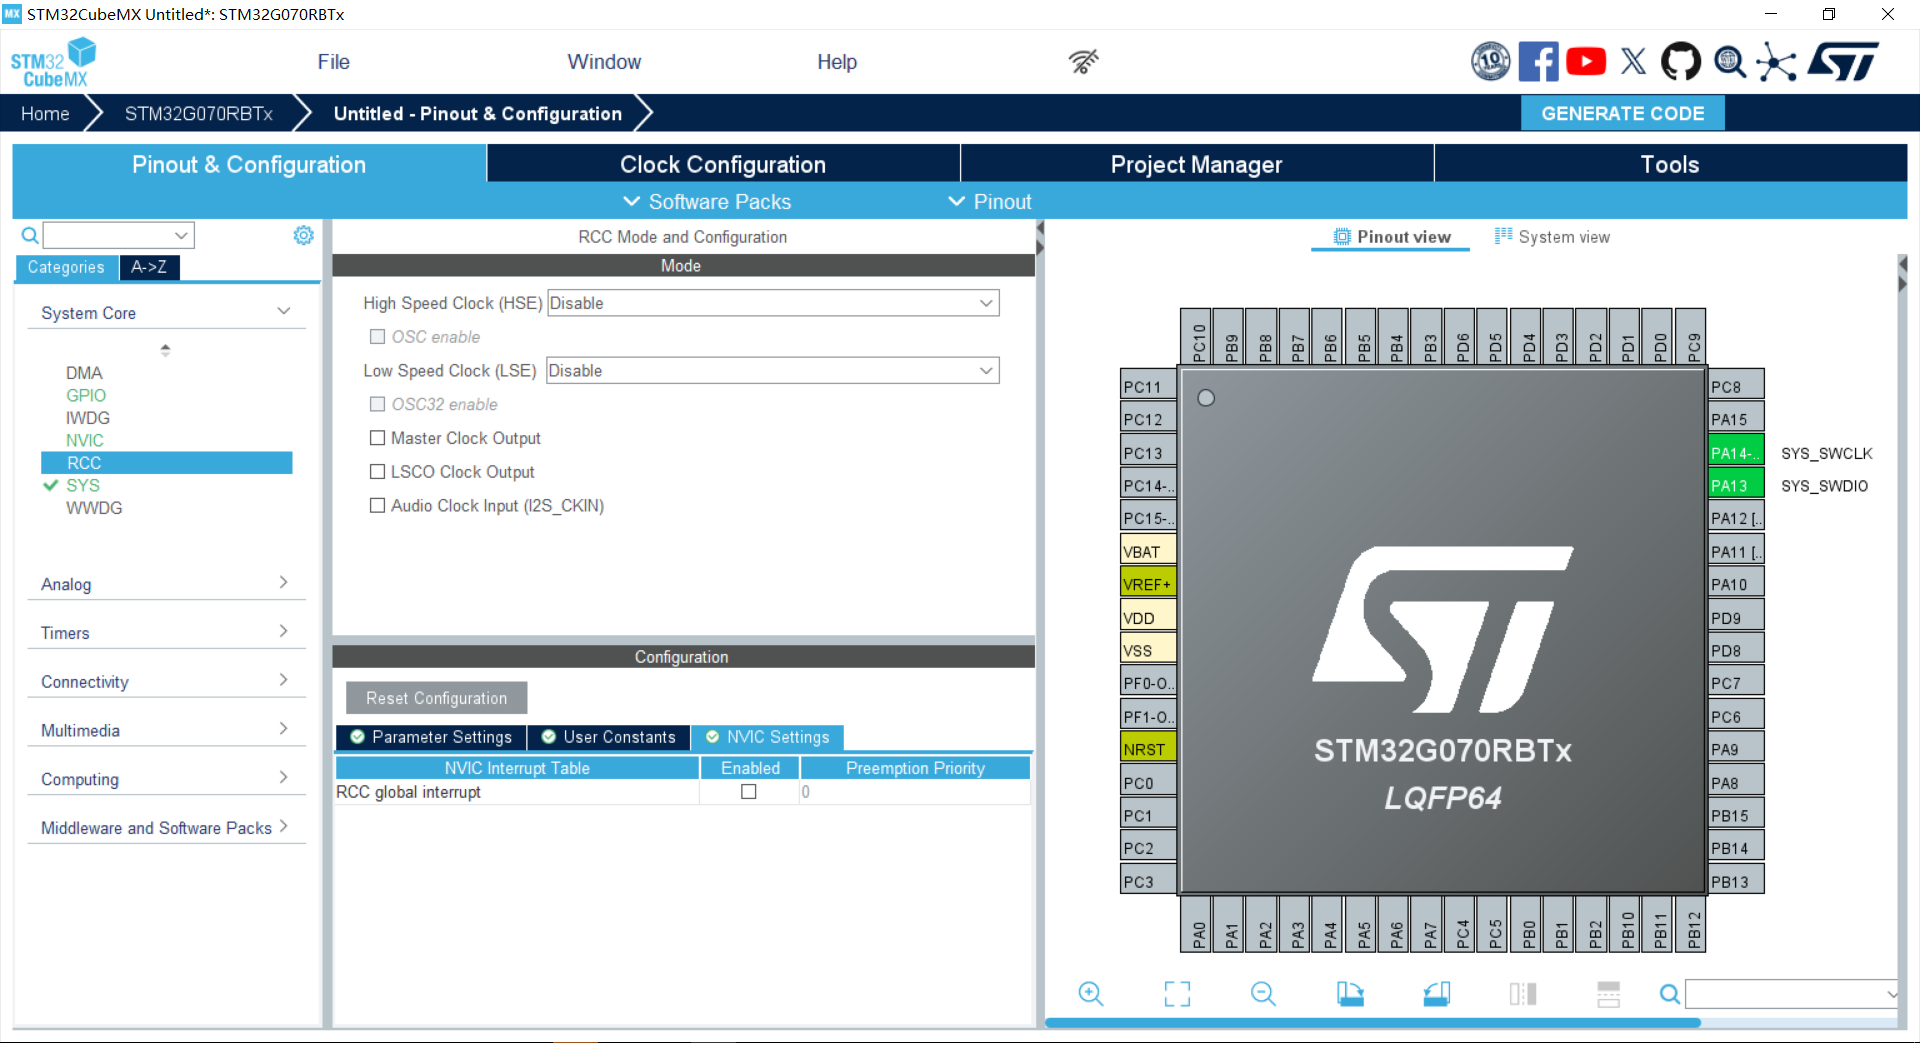
Task: Enable RCC global interrupt checkbox
Action: click(x=748, y=792)
